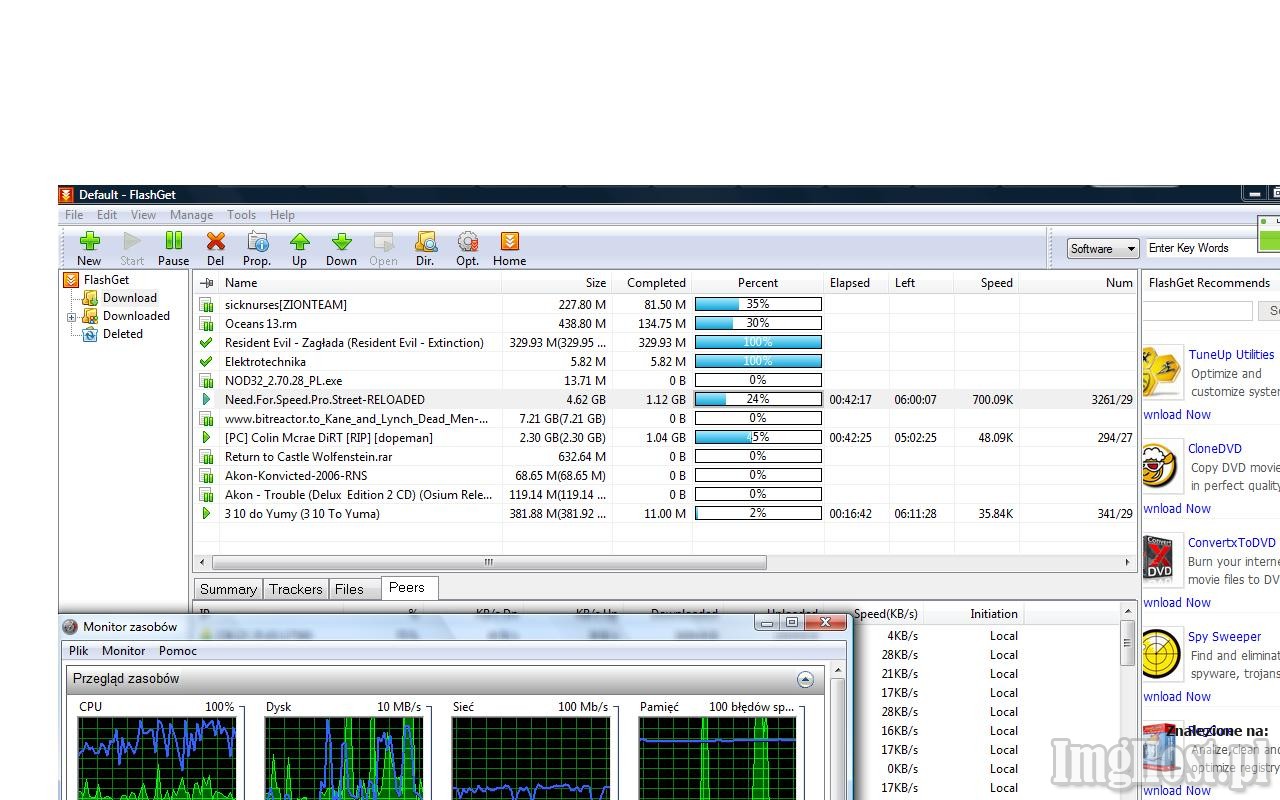Select the Downloaded folder in tree

coord(136,316)
